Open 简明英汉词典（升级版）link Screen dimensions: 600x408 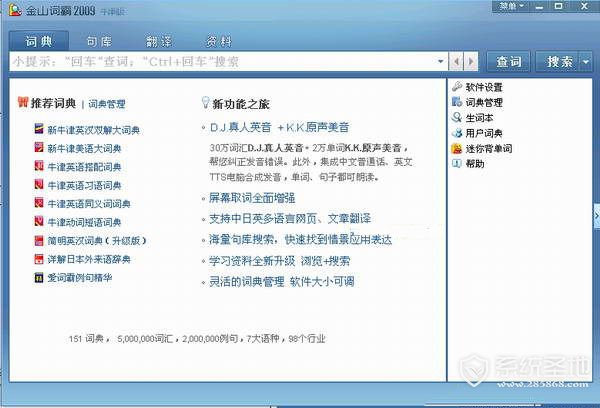click(97, 241)
